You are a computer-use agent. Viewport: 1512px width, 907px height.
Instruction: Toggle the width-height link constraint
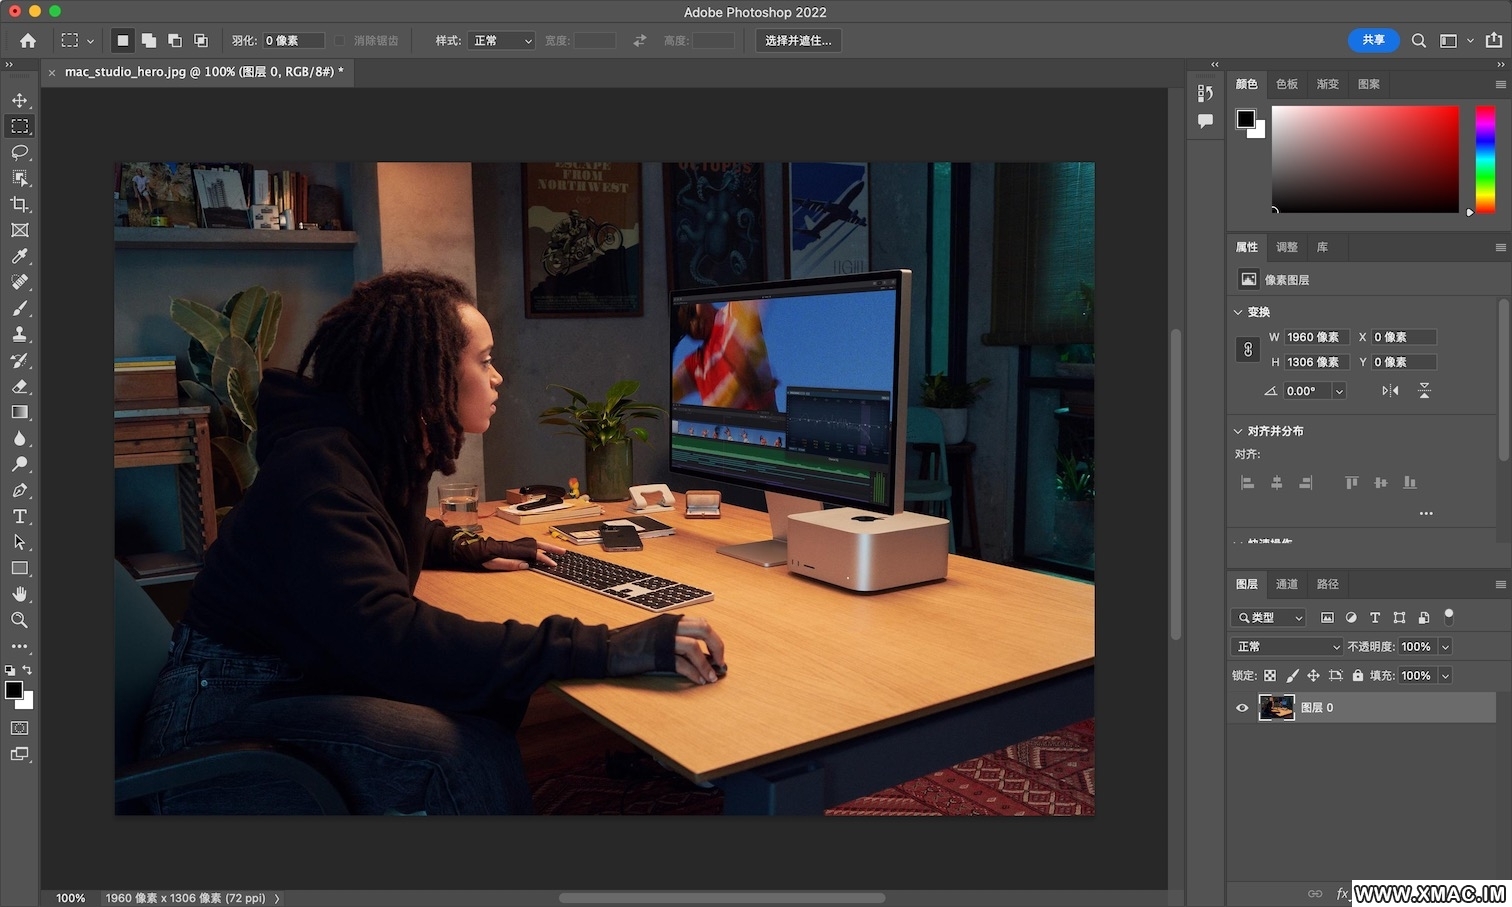1248,349
